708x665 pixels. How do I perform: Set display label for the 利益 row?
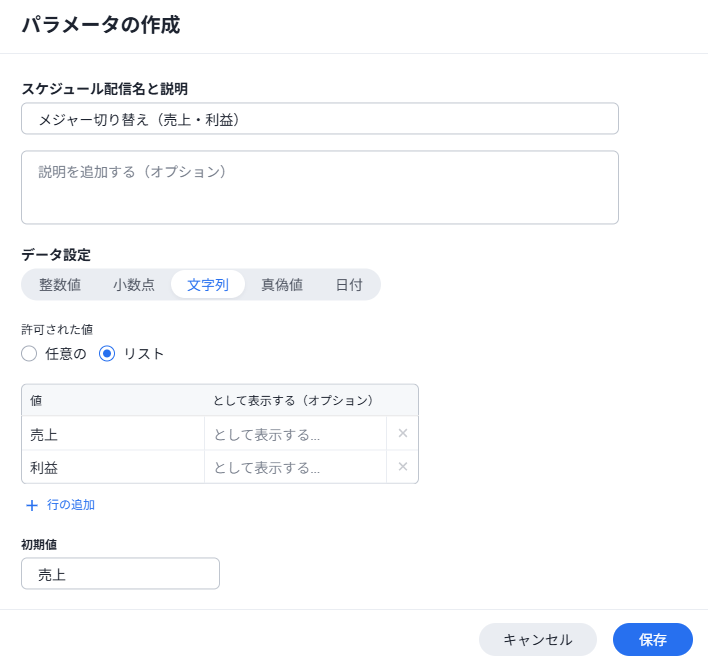tap(295, 467)
